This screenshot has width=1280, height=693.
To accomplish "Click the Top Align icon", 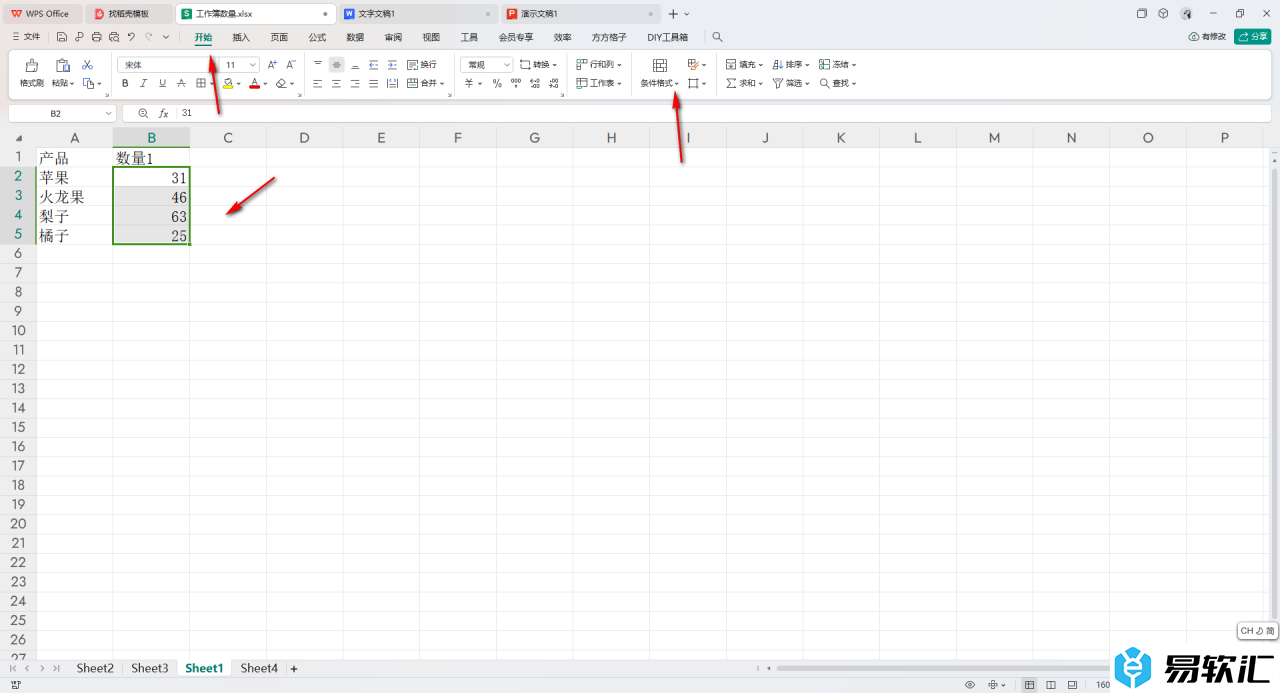I will click(318, 64).
